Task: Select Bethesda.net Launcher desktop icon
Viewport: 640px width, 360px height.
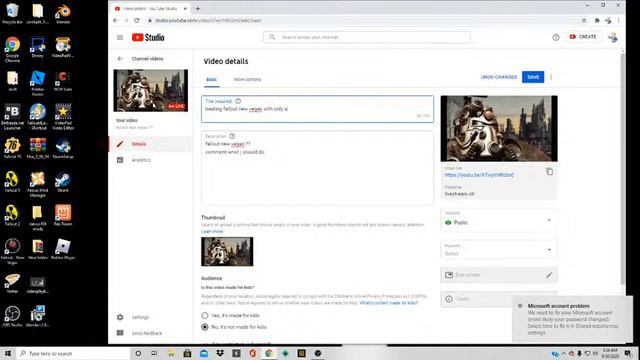Action: click(12, 117)
